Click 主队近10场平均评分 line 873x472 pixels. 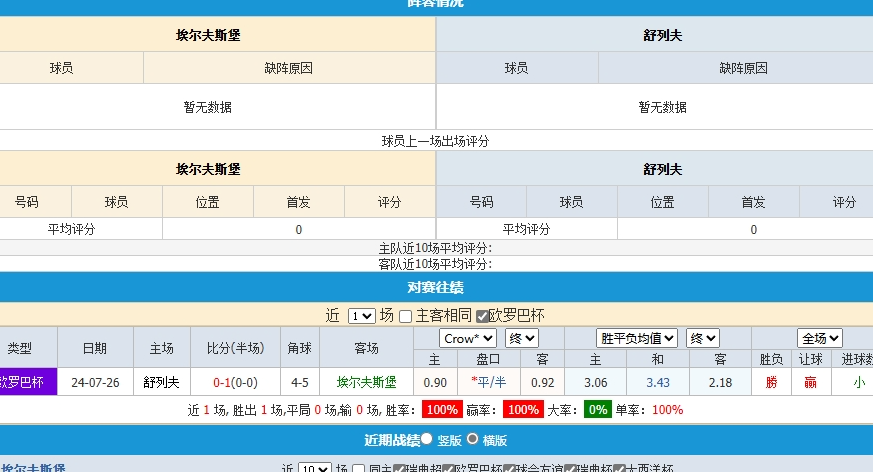point(435,248)
